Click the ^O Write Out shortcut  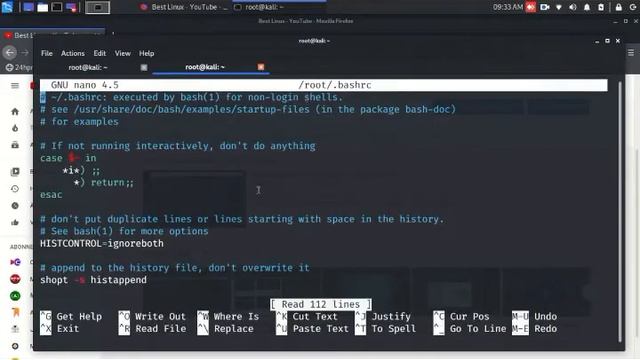pos(152,317)
